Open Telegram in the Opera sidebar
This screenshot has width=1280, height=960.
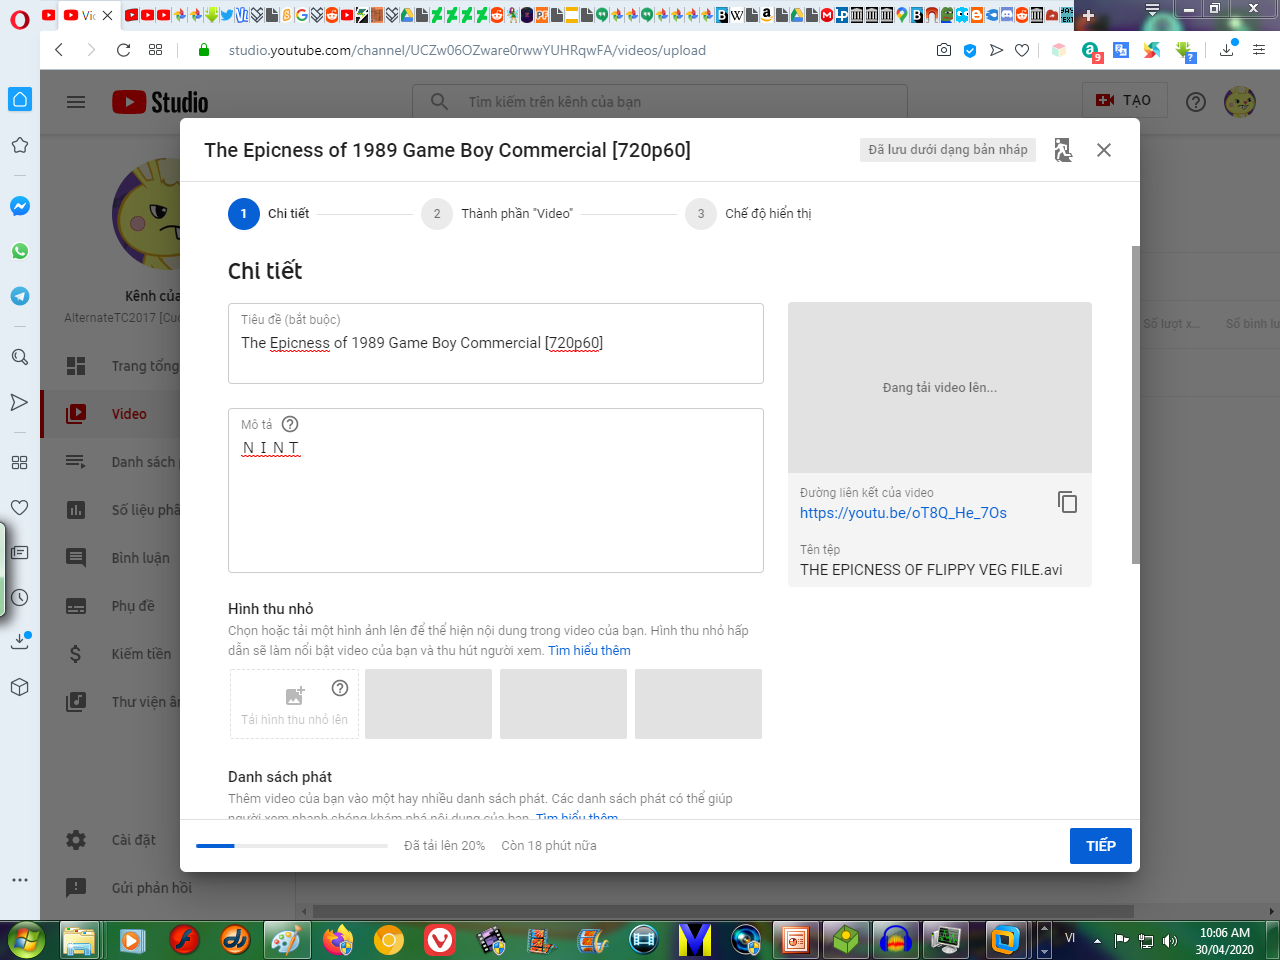[x=19, y=296]
